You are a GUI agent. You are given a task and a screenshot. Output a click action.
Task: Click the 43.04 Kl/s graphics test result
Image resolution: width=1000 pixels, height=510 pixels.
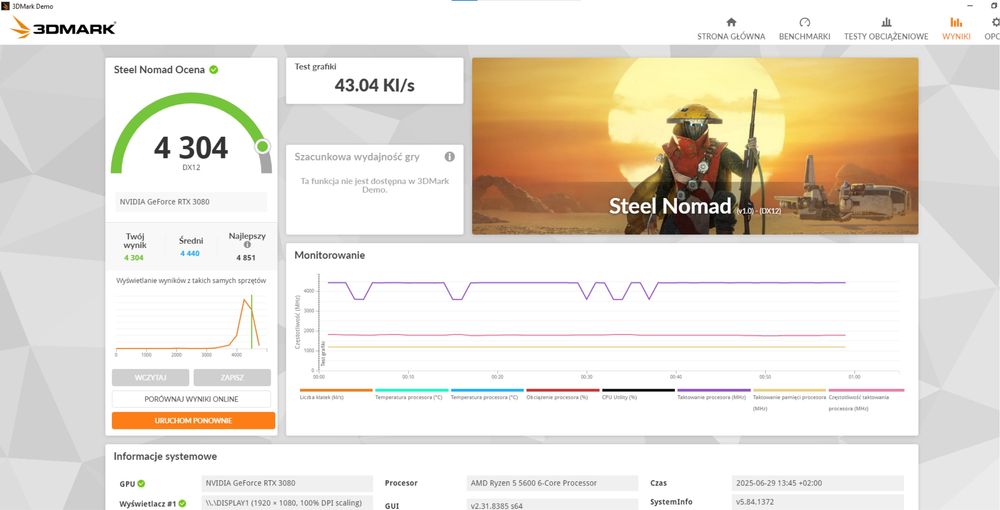click(374, 85)
